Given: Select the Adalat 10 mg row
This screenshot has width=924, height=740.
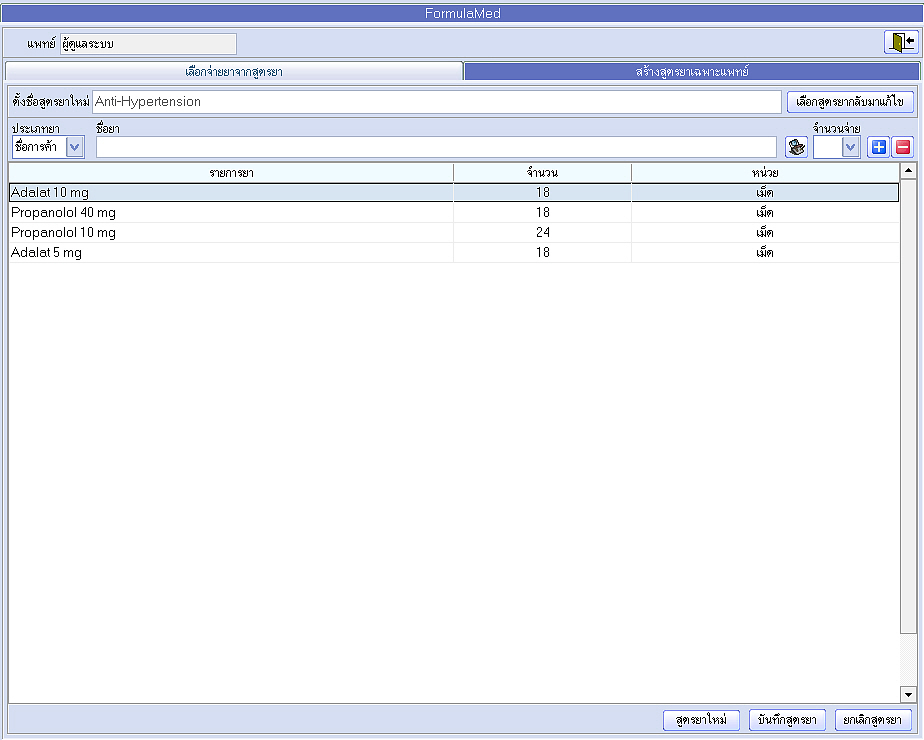Looking at the screenshot, I should pos(454,192).
